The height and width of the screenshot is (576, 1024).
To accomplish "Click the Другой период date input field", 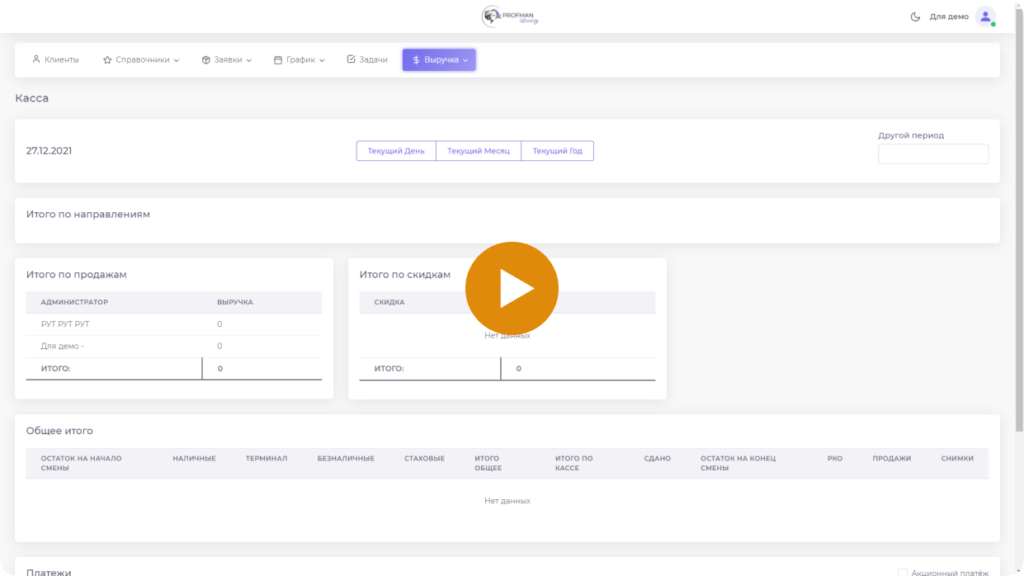I will [932, 154].
